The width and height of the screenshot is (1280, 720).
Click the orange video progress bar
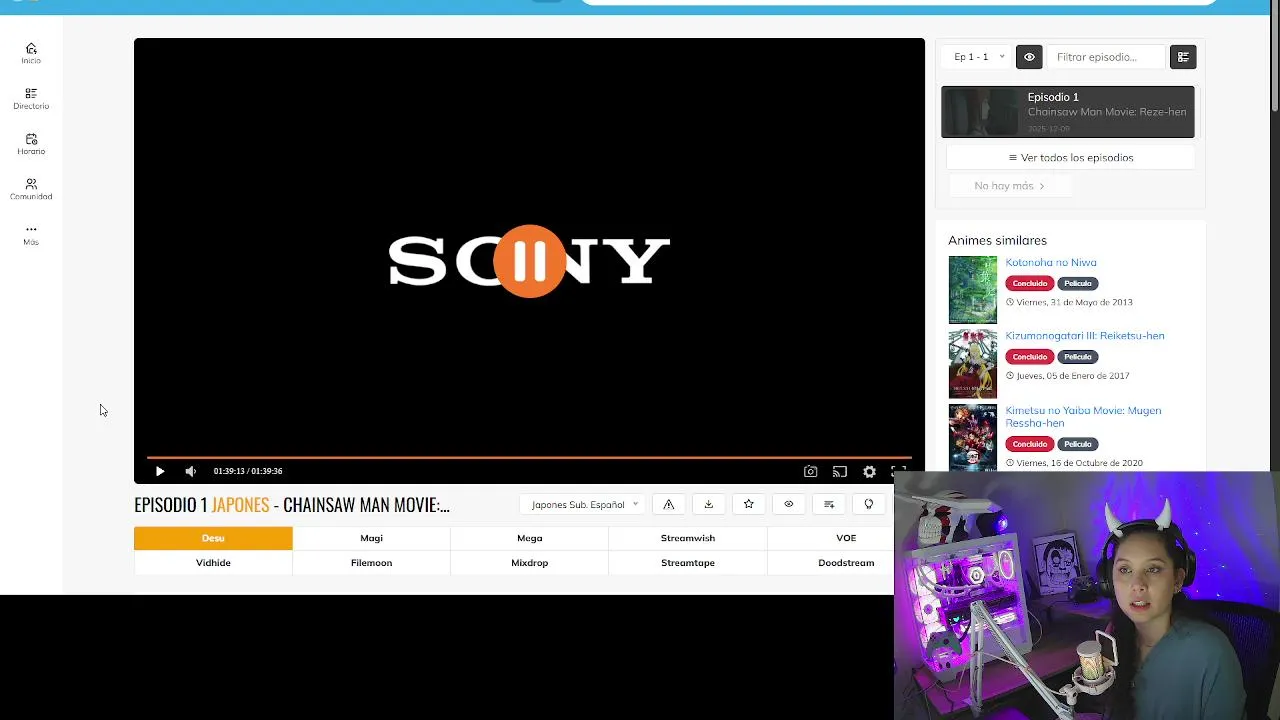coord(529,457)
